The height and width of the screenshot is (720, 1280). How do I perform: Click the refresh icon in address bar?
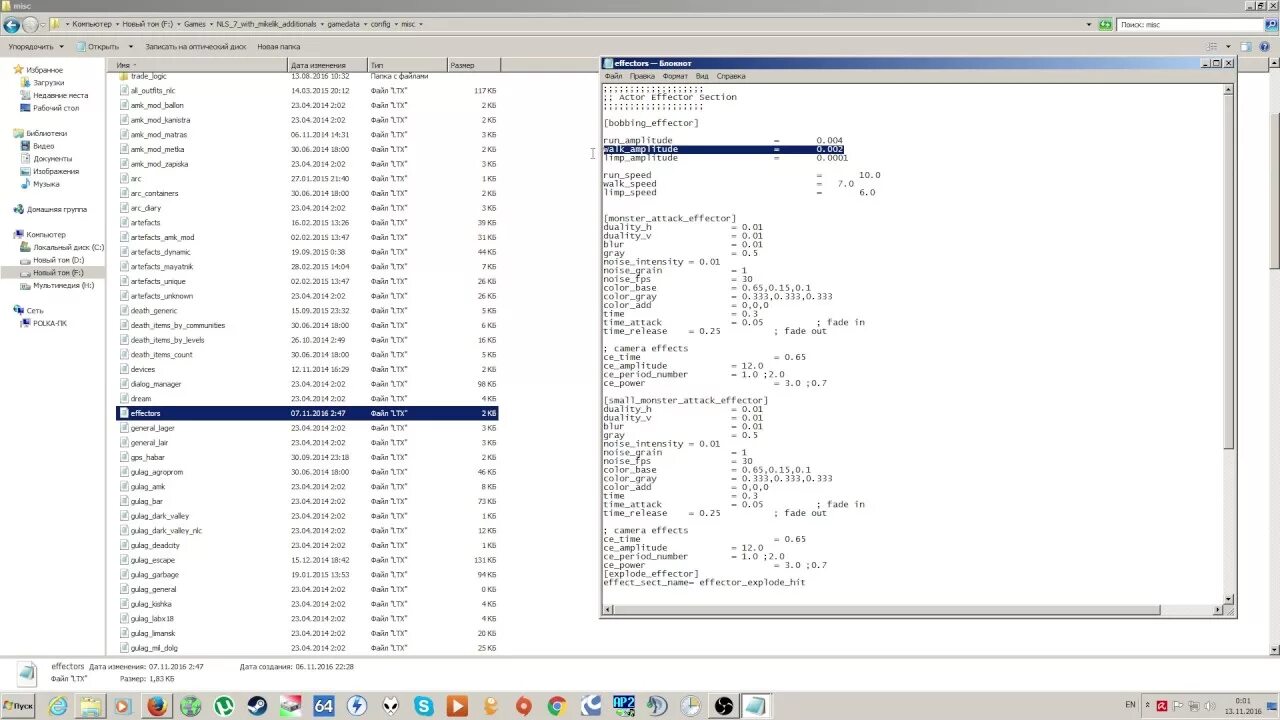pyautogui.click(x=1105, y=24)
